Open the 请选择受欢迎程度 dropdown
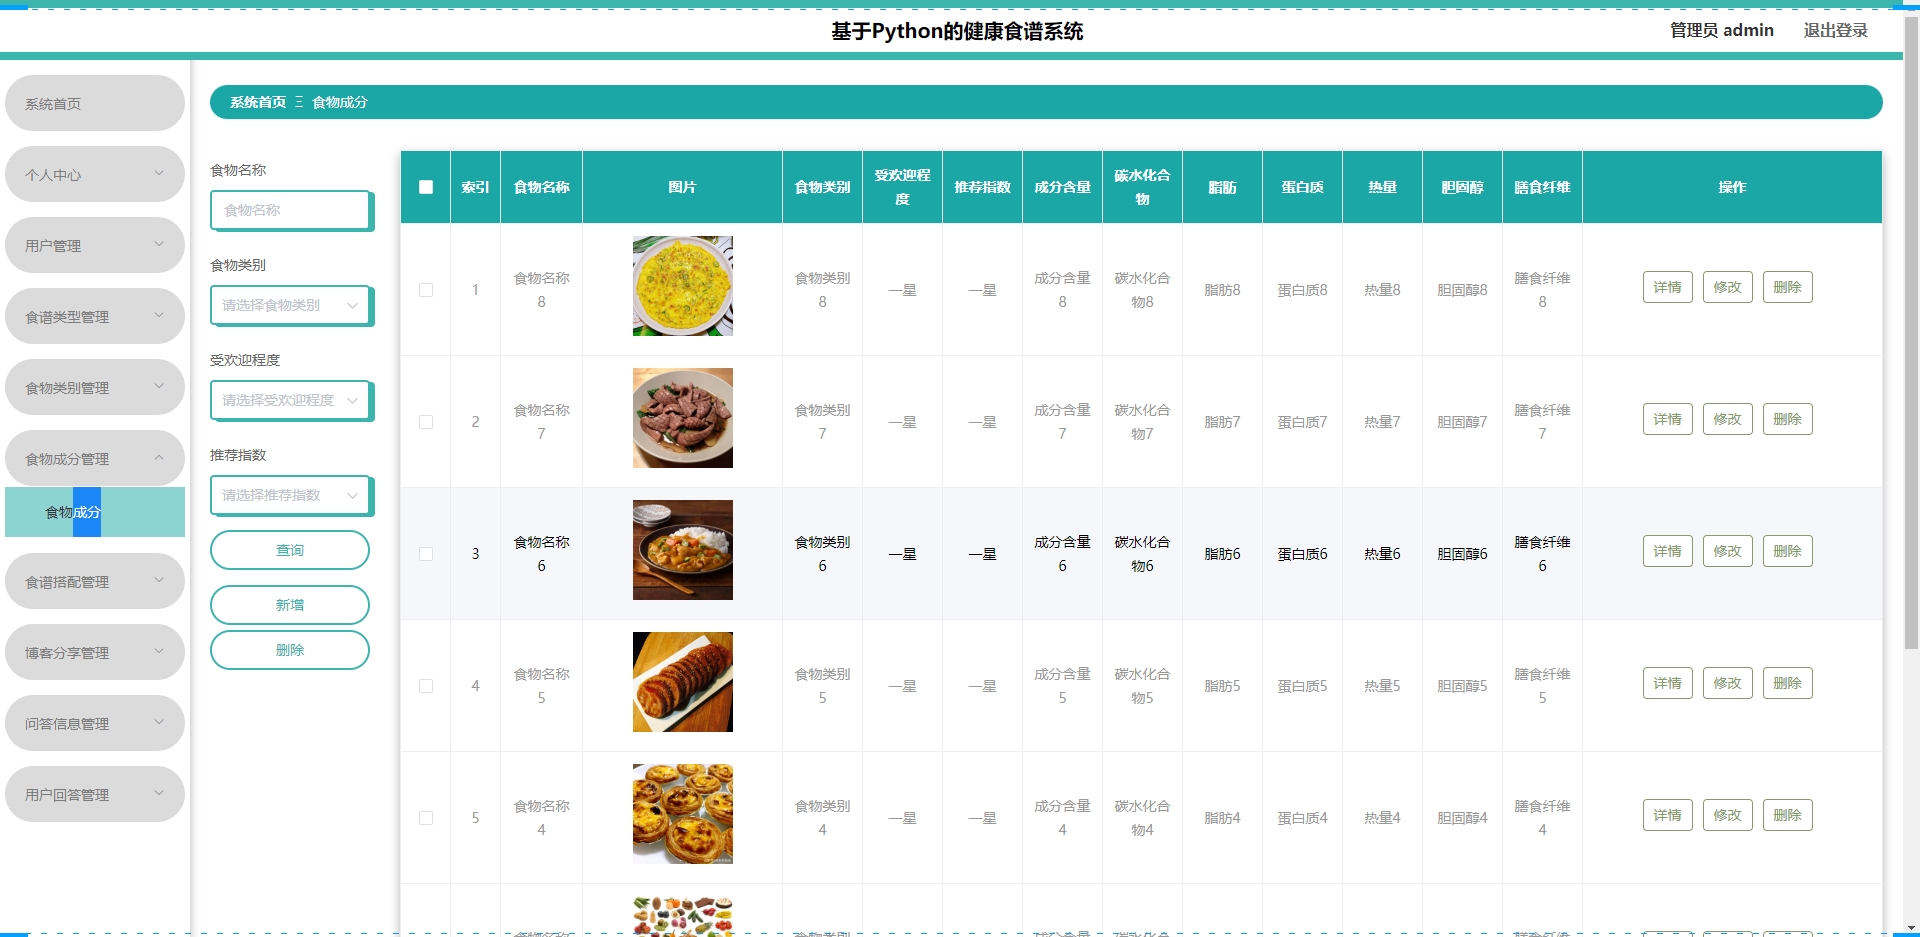The width and height of the screenshot is (1920, 937). tap(291, 400)
